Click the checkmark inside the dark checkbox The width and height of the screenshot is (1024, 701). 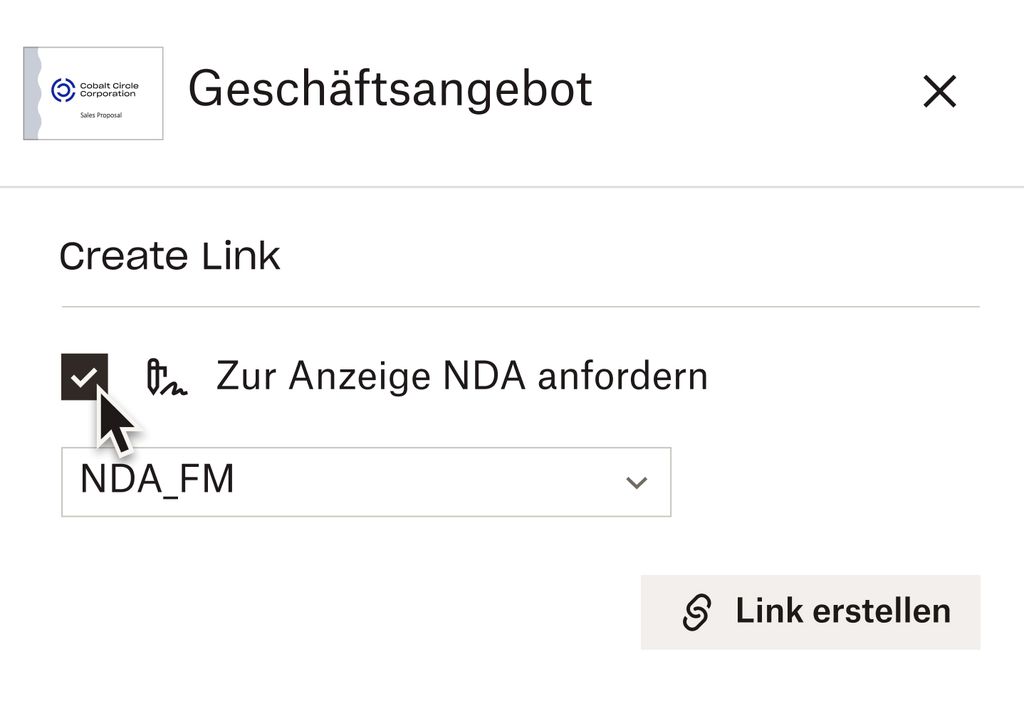(85, 377)
